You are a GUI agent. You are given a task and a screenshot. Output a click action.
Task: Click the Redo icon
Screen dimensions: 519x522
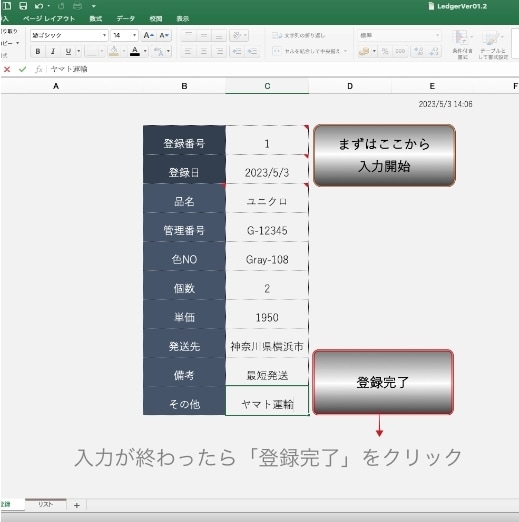(x=61, y=6)
